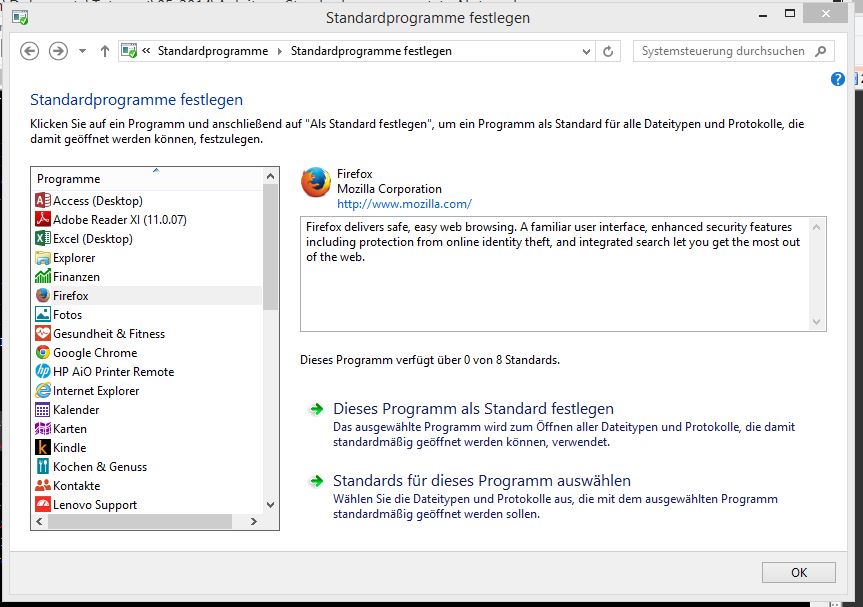Open the recent locations dropdown arrow
The height and width of the screenshot is (607, 863).
click(83, 51)
